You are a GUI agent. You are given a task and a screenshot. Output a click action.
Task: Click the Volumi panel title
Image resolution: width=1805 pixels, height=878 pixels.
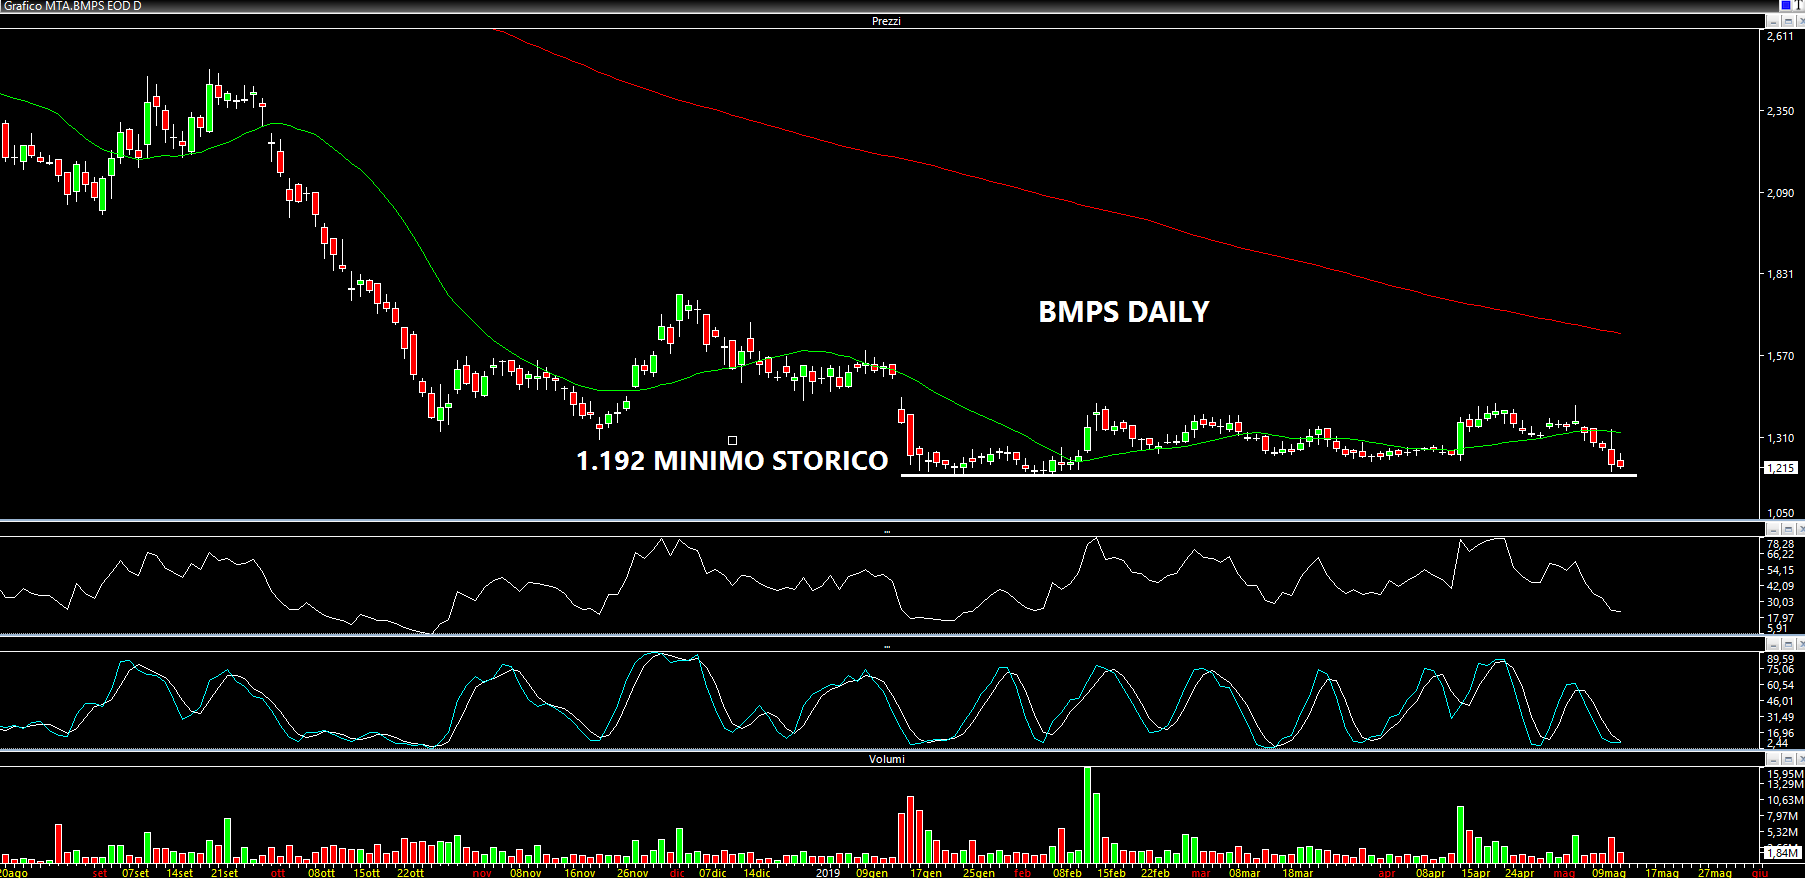pyautogui.click(x=886, y=759)
